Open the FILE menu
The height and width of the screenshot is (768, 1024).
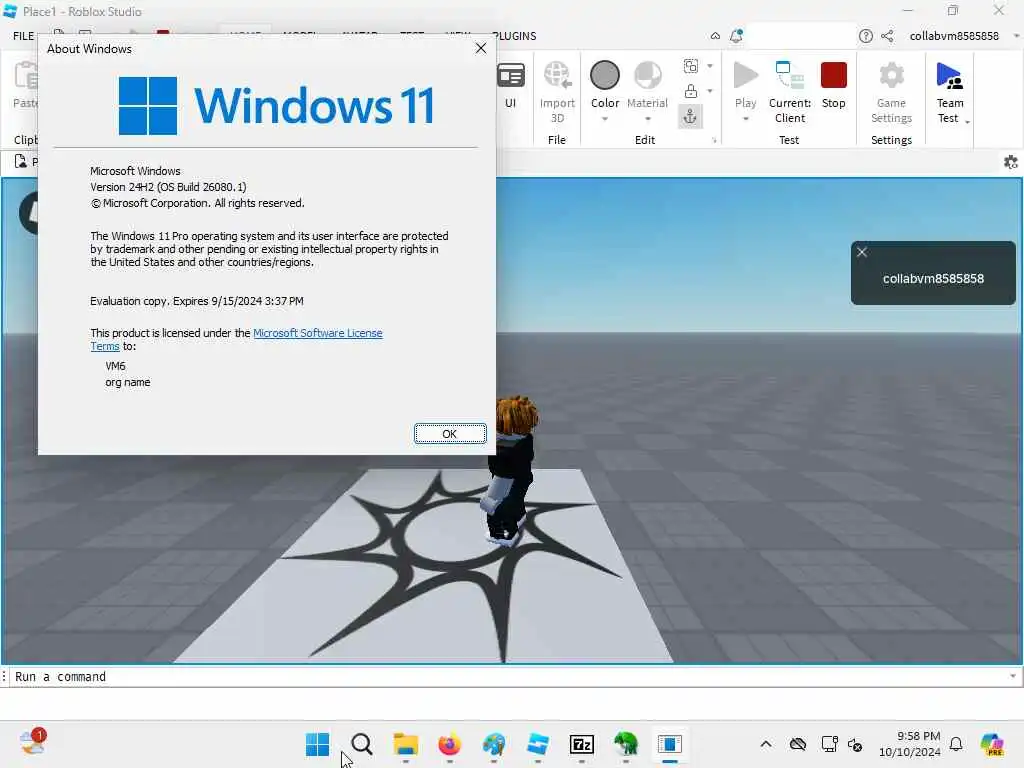click(x=24, y=36)
